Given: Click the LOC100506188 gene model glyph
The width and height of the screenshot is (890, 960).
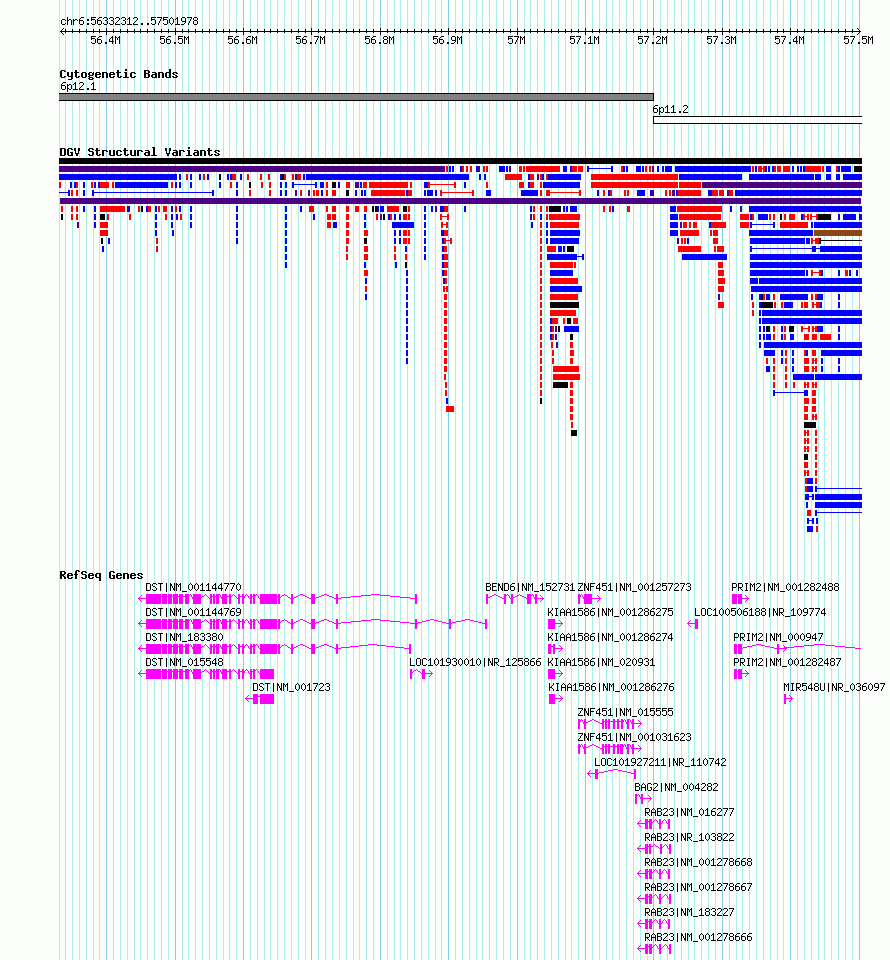Looking at the screenshot, I should click(x=693, y=624).
